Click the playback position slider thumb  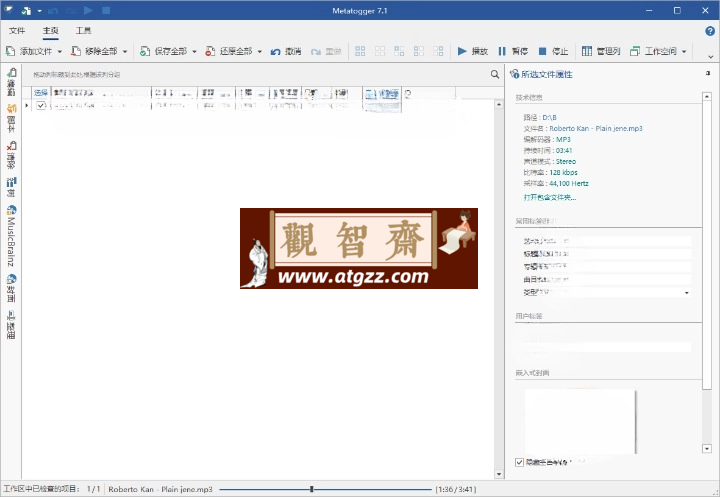tap(312, 489)
